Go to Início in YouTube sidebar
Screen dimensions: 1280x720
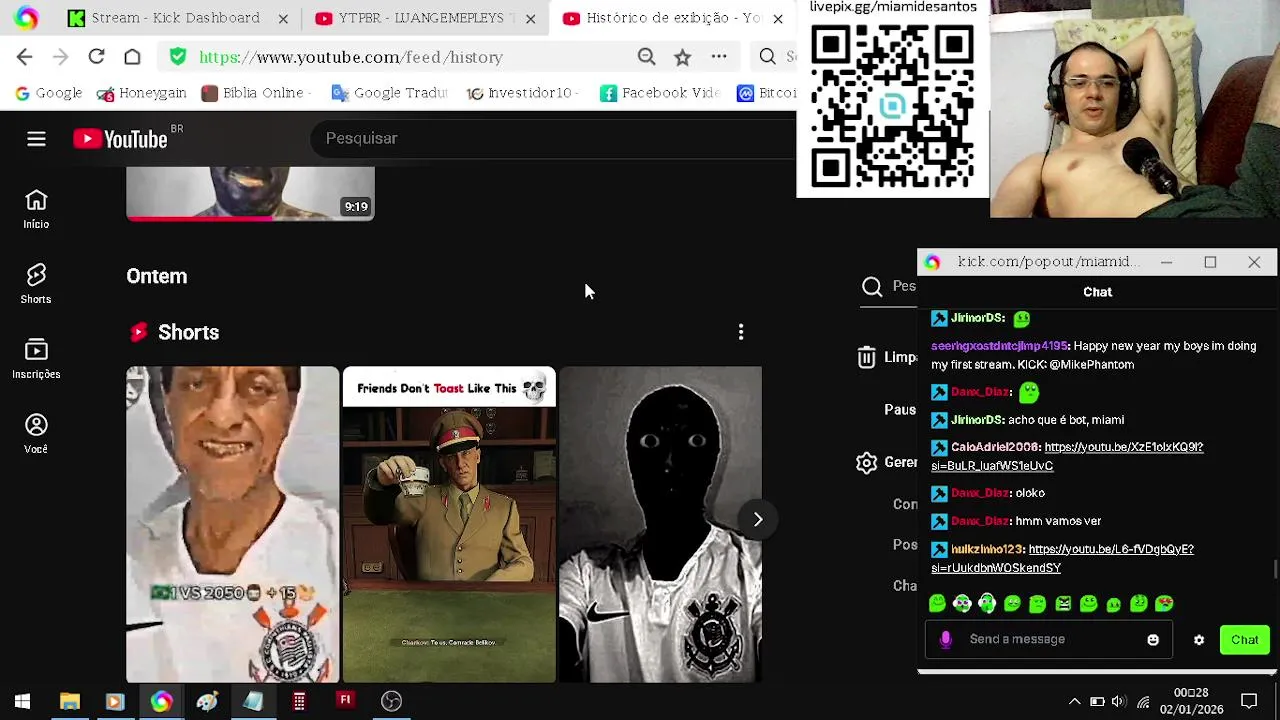point(36,209)
